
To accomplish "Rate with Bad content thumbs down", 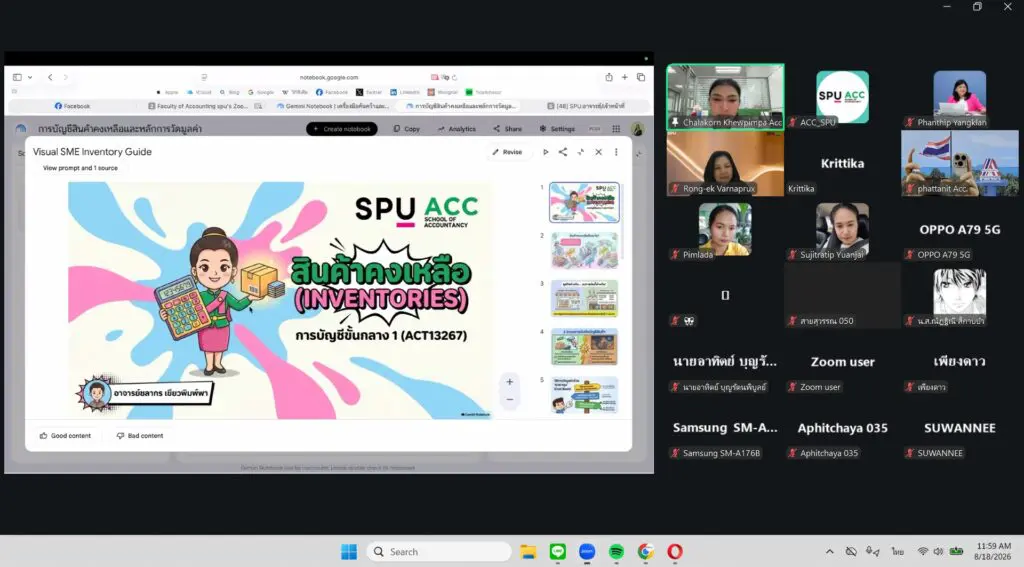I will pyautogui.click(x=140, y=436).
